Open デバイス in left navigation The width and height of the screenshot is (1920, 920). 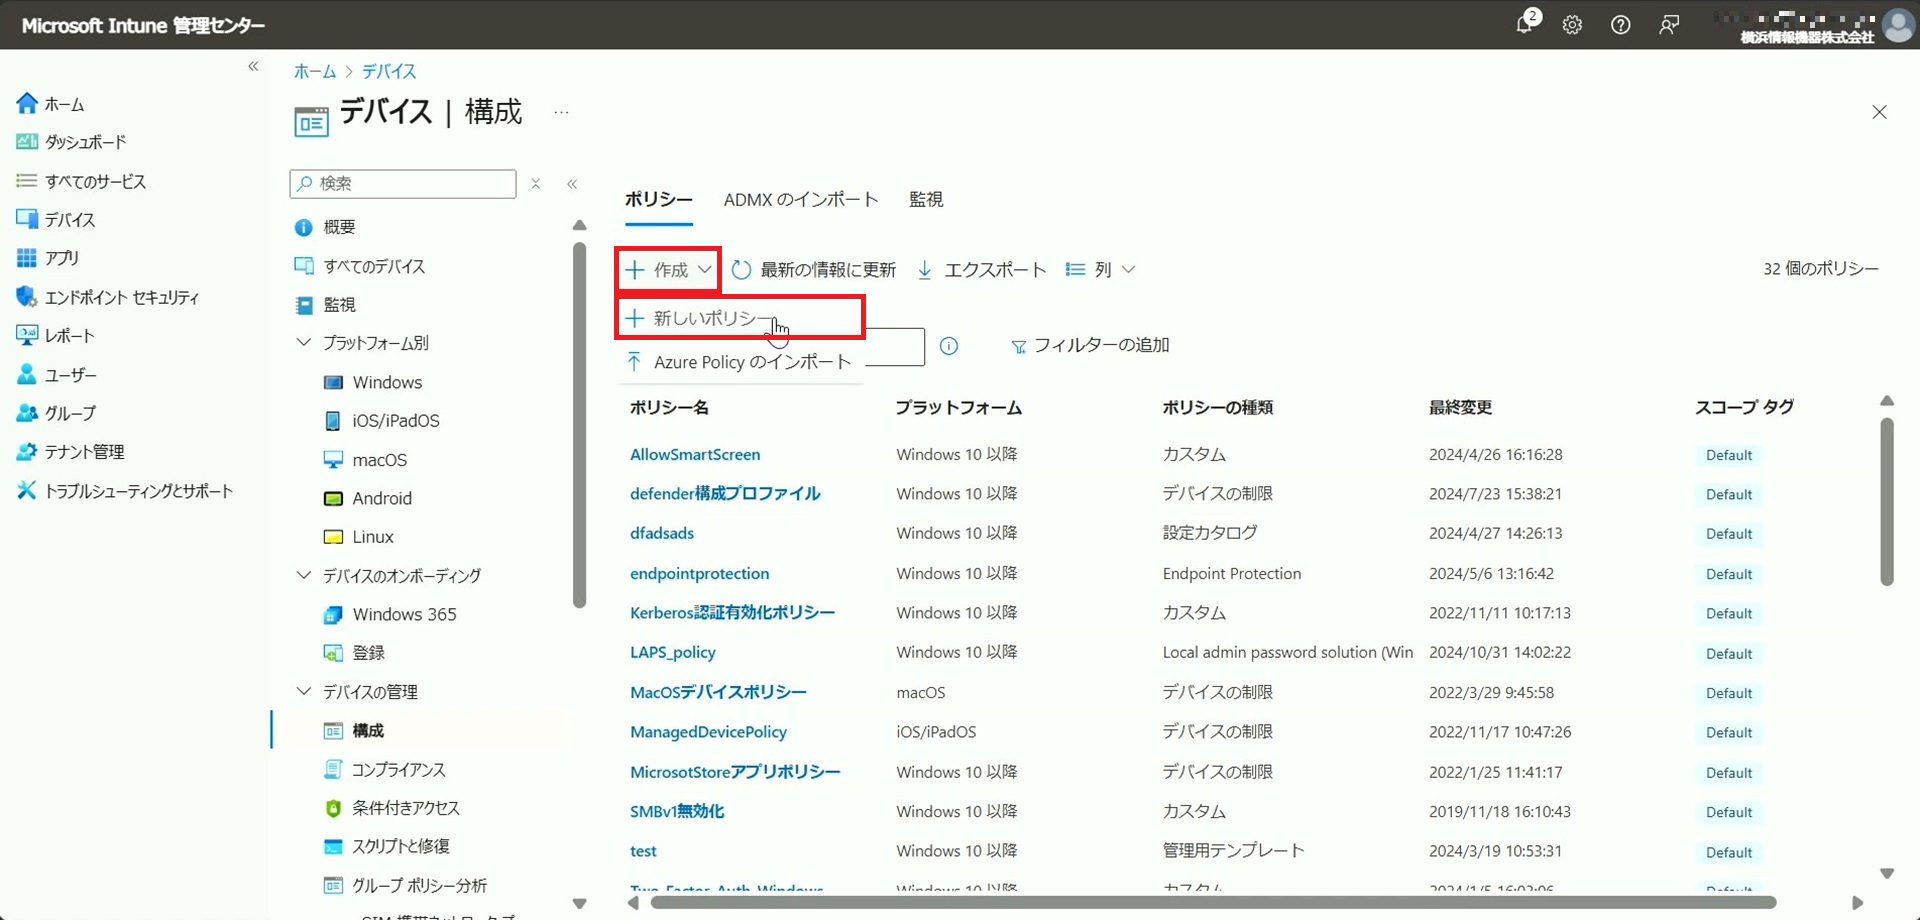point(56,219)
